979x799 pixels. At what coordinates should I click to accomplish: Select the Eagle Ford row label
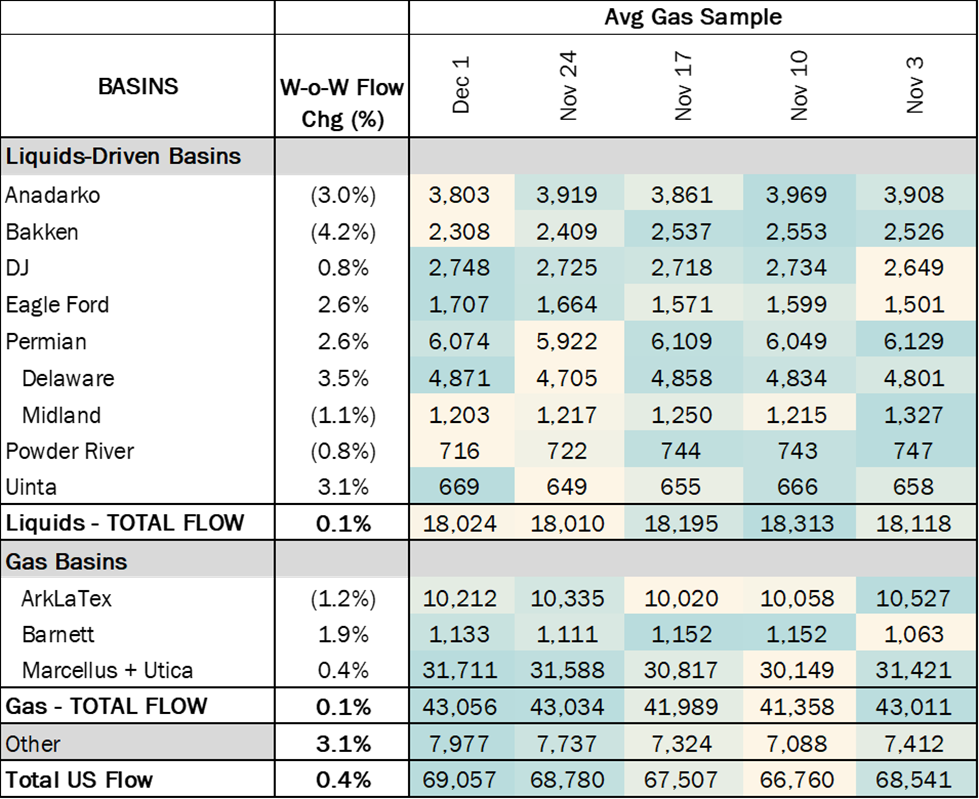57,305
